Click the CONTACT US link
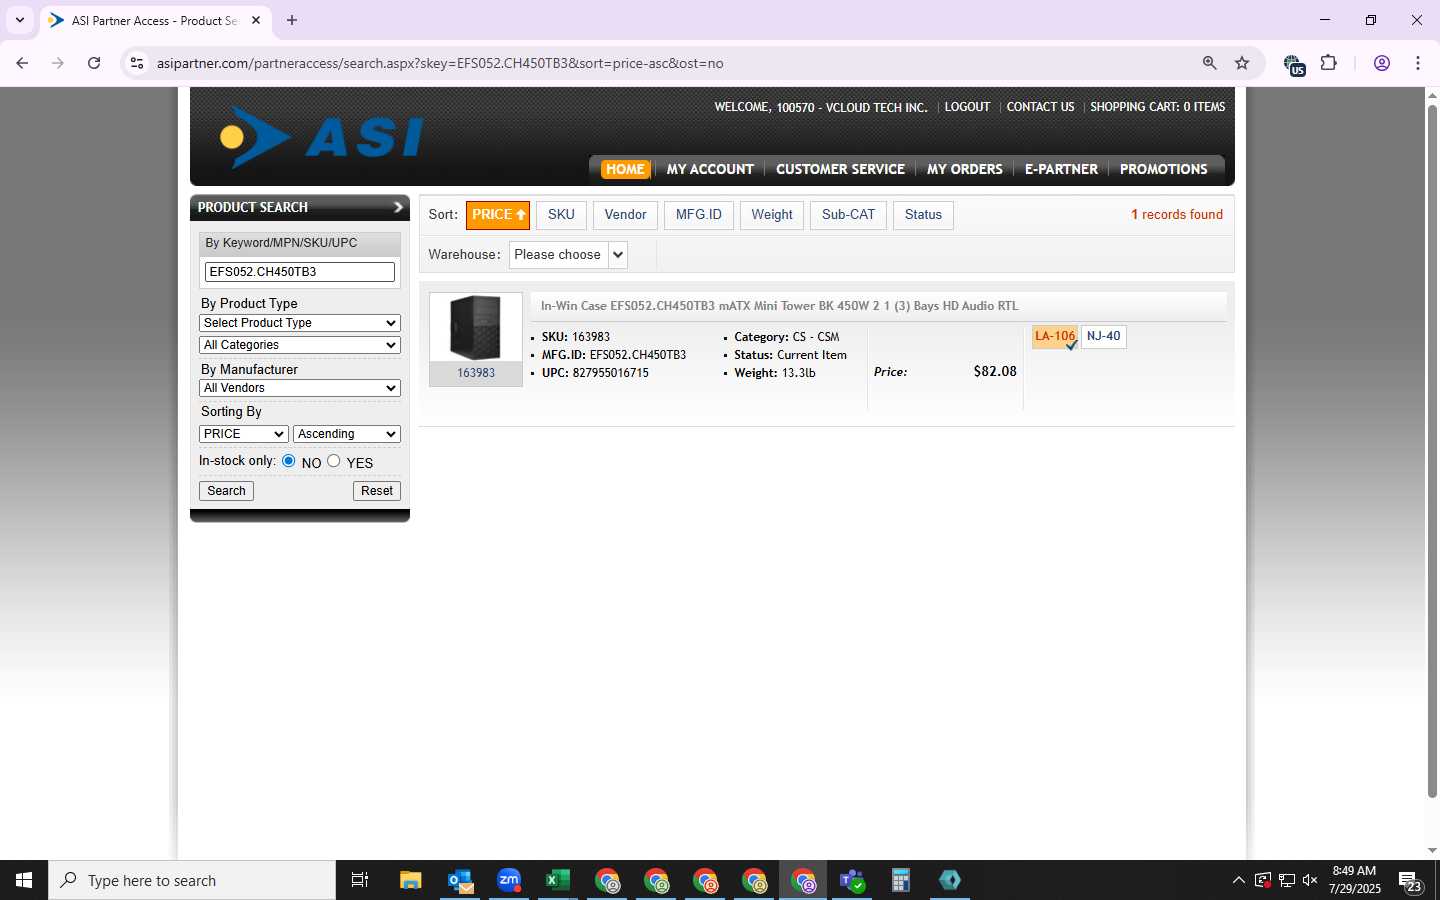1440x900 pixels. coord(1040,107)
